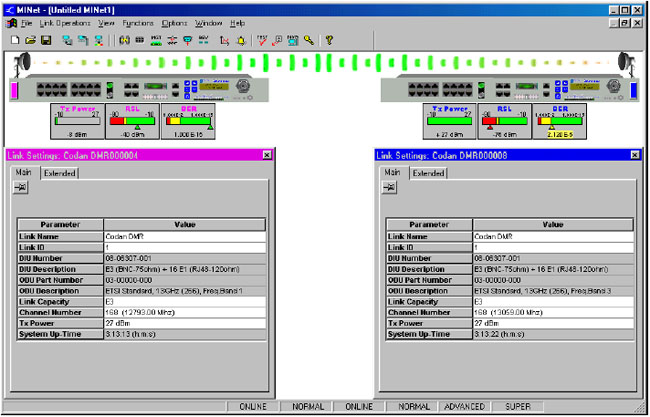Click the yellow key security toolbar icon
Image resolution: width=650 pixels, height=417 pixels.
(308, 40)
